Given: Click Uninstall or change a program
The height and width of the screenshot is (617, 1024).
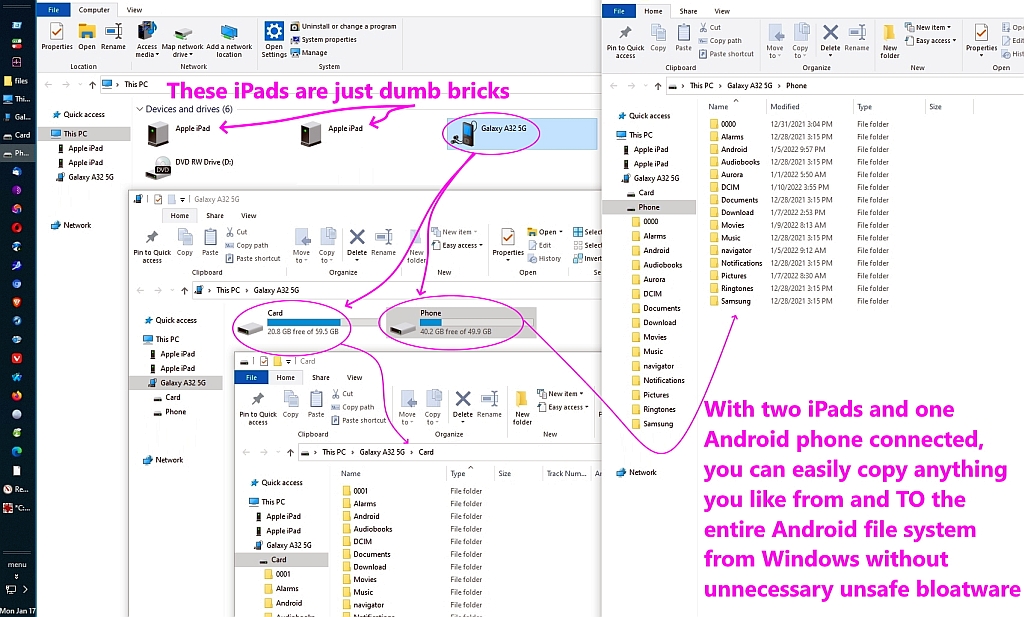Looking at the screenshot, I should 344,26.
